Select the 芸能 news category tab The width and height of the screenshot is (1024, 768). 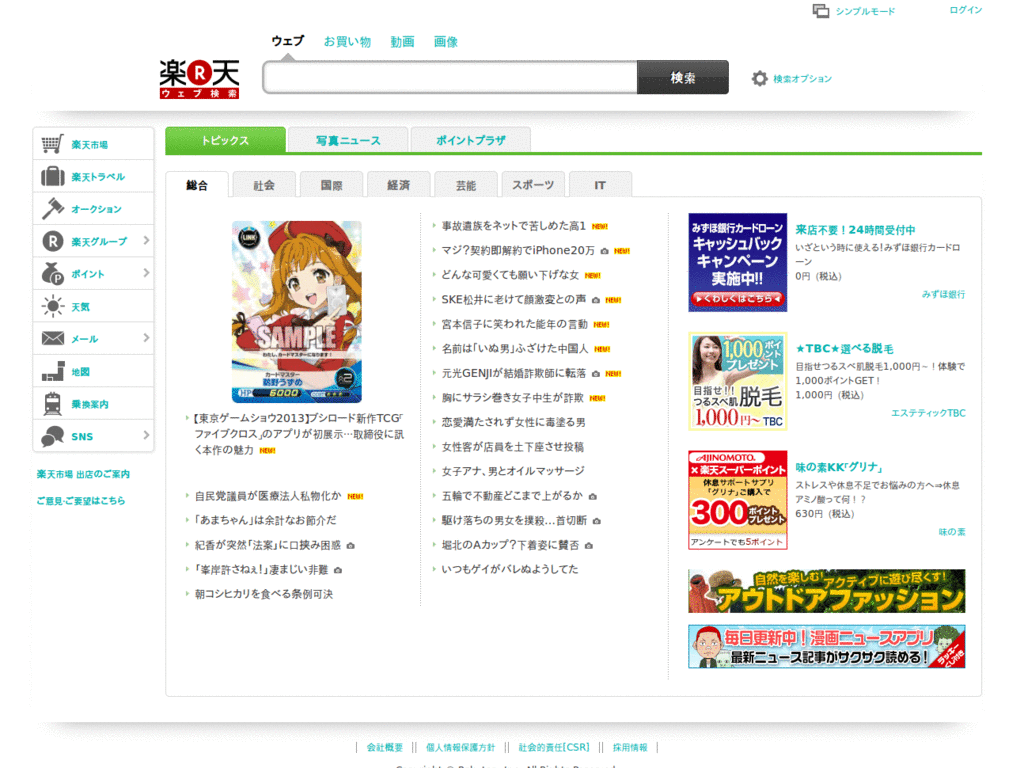click(466, 185)
